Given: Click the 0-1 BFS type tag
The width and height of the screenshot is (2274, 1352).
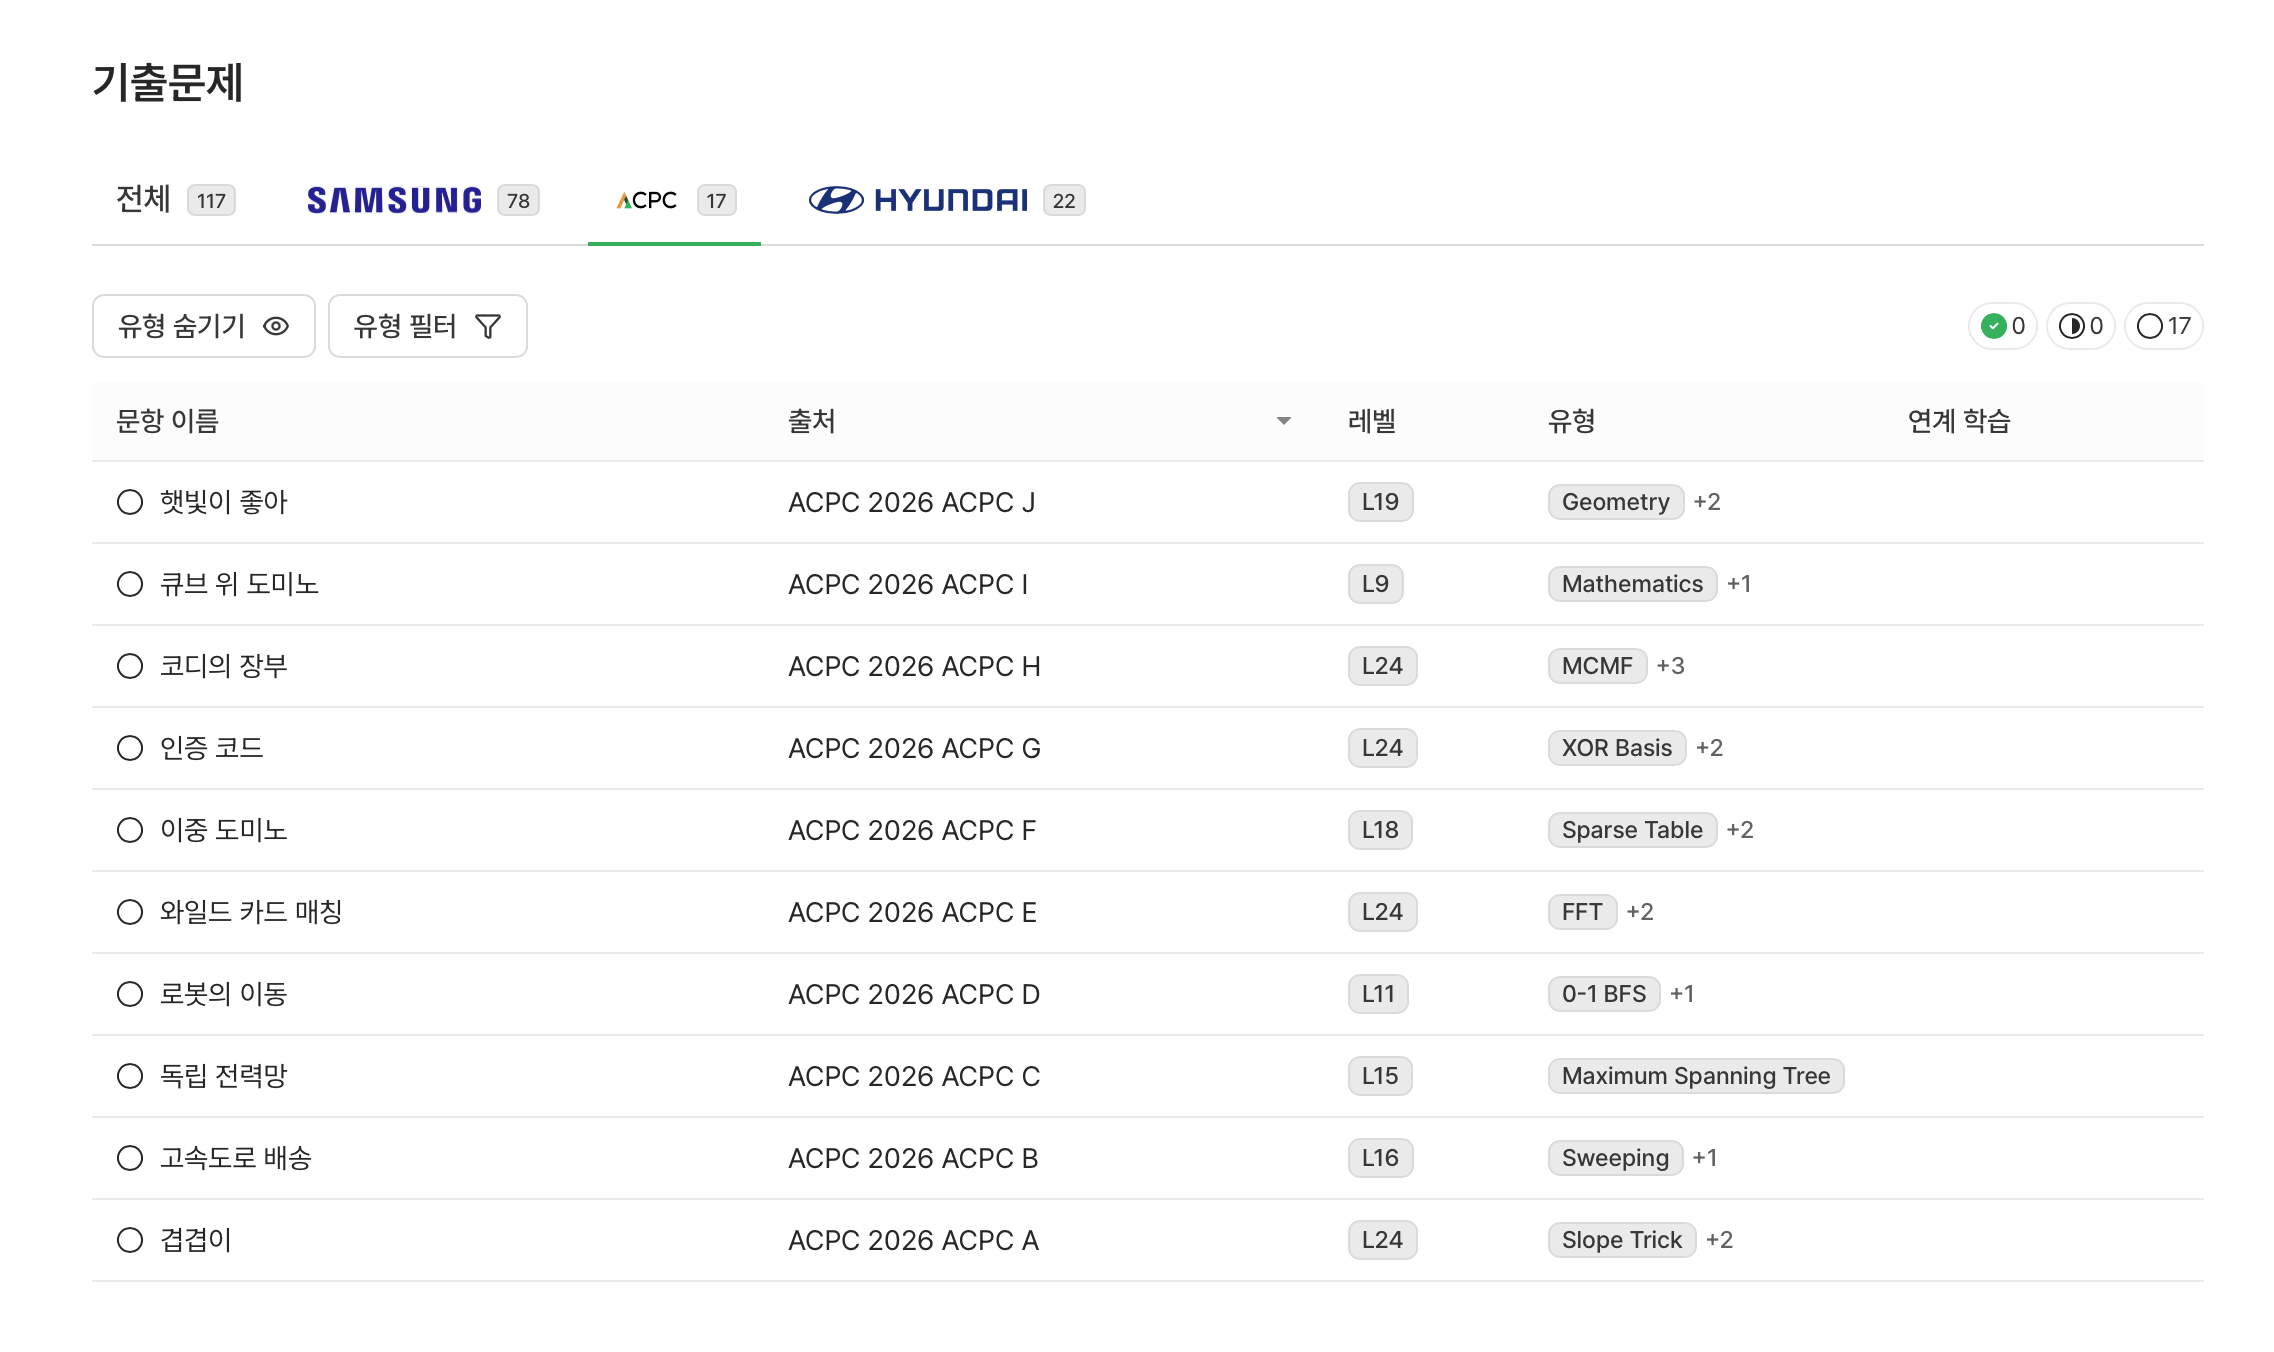Looking at the screenshot, I should point(1604,994).
